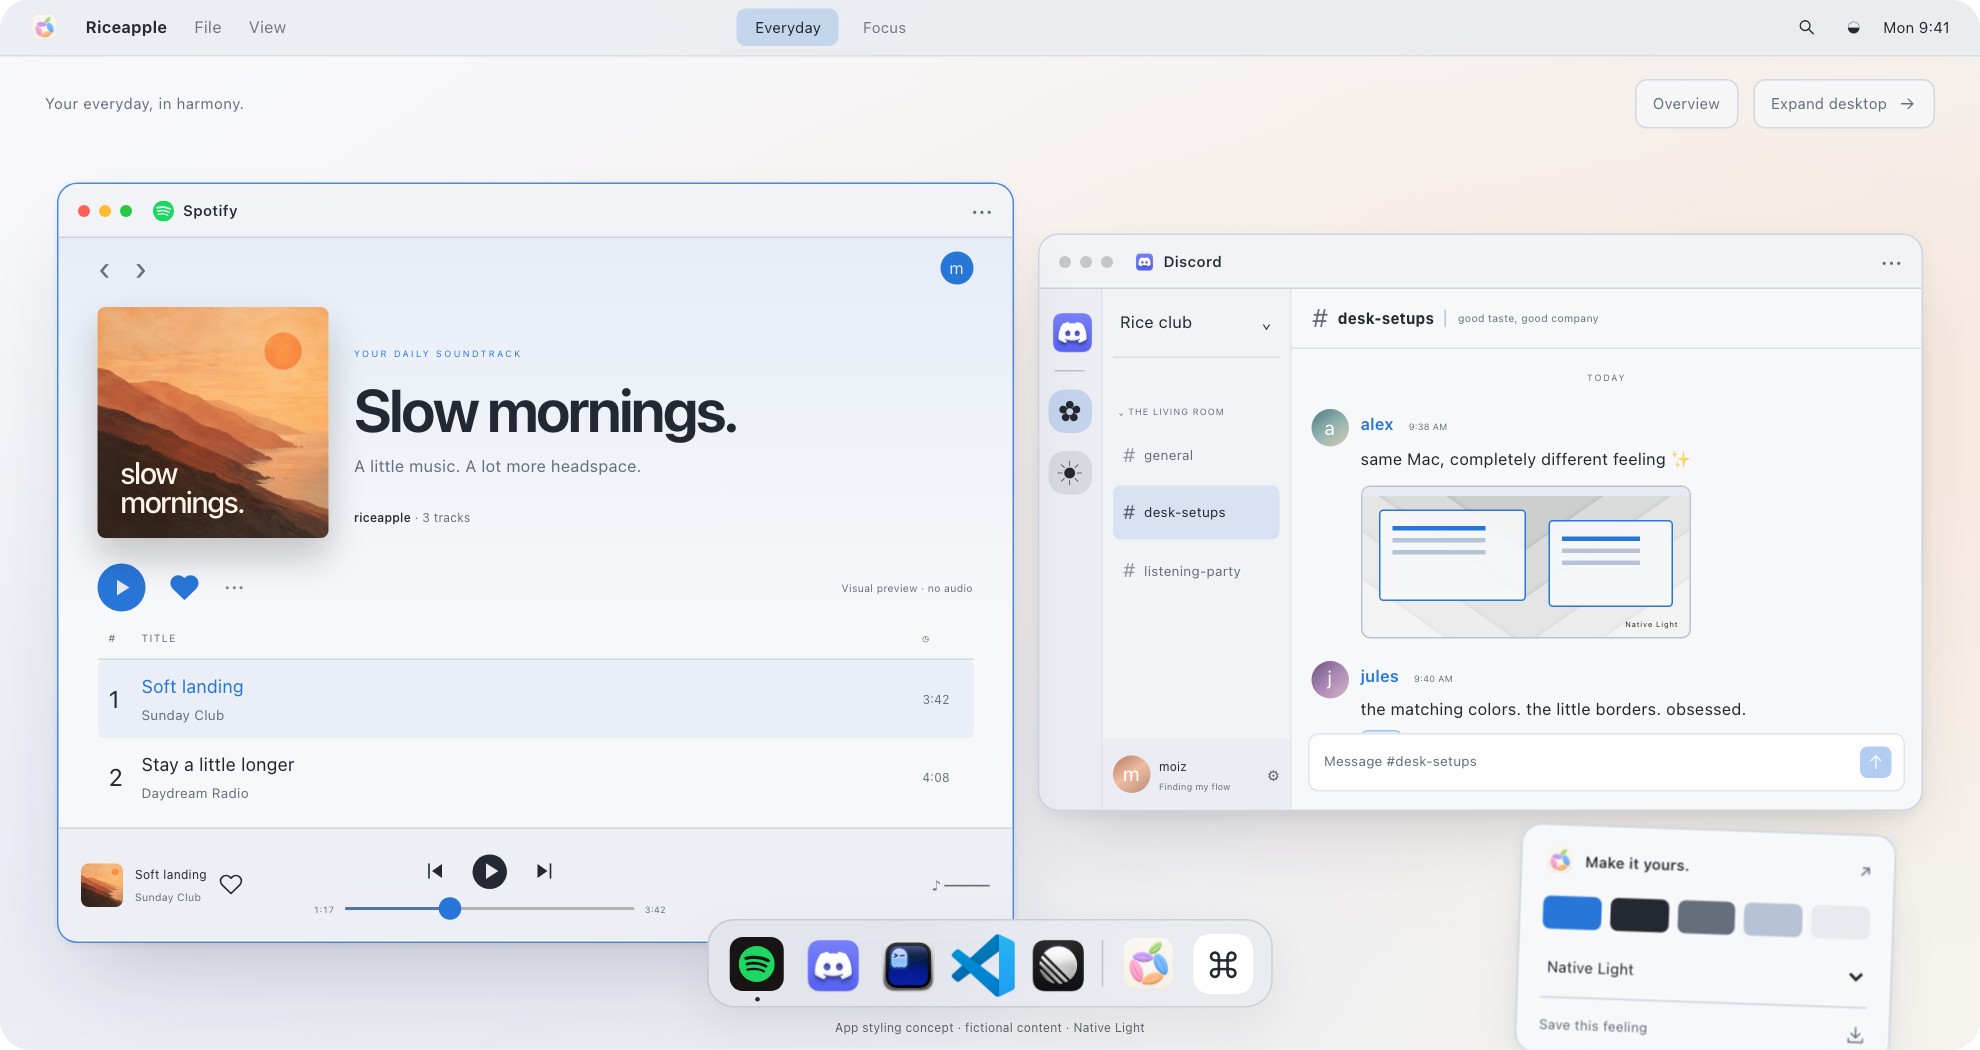The height and width of the screenshot is (1050, 1980).
Task: Select the flower server icon in Discord
Action: pos(1070,411)
